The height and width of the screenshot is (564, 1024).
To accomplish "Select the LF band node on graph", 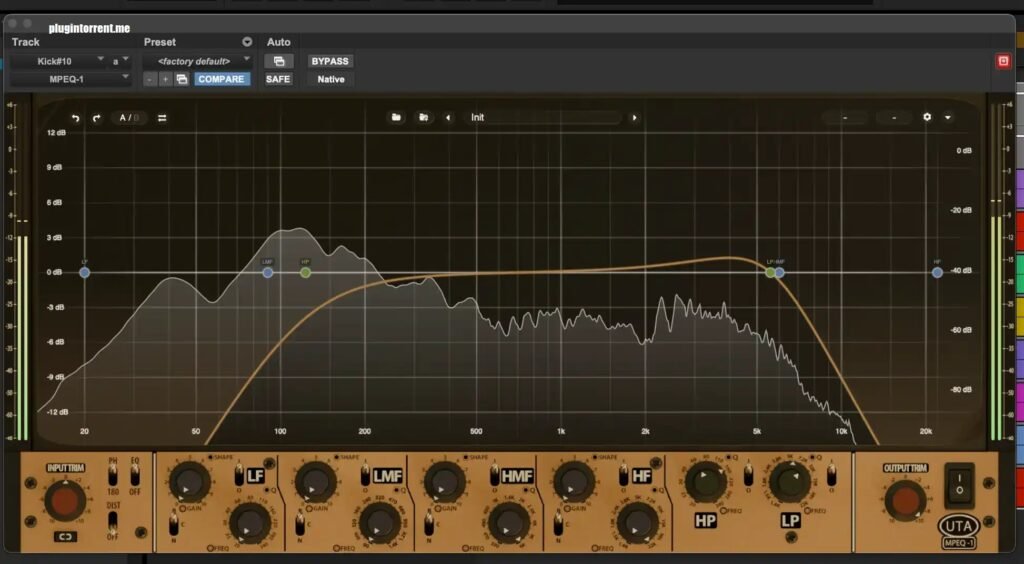I will tap(84, 273).
